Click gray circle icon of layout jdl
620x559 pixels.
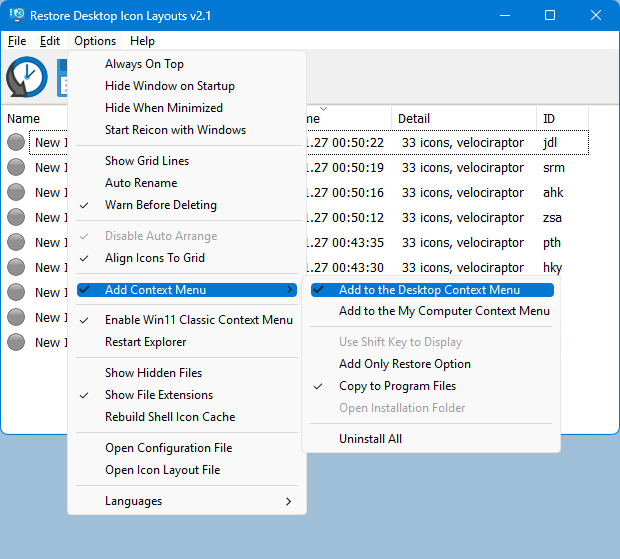(16, 142)
